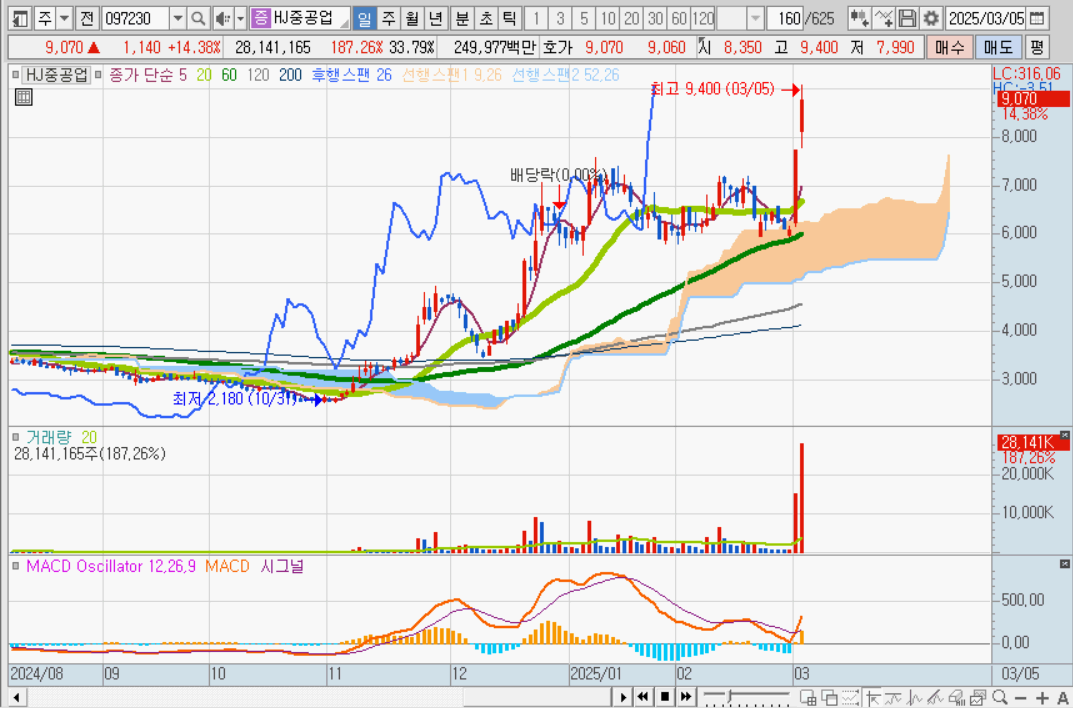Open chart settings gear icon
Image resolution: width=1073 pixels, height=708 pixels.
click(x=931, y=18)
